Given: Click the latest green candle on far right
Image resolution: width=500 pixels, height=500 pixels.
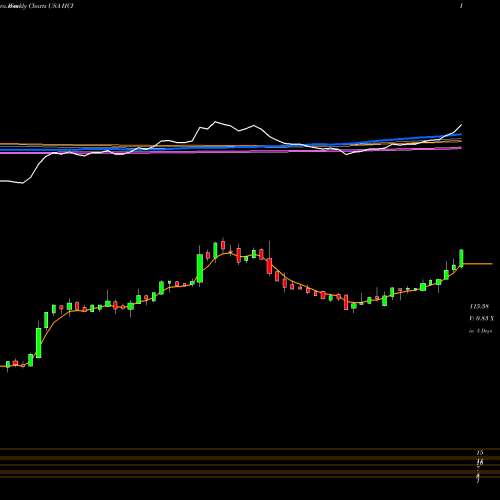Looking at the screenshot, I should [462, 258].
